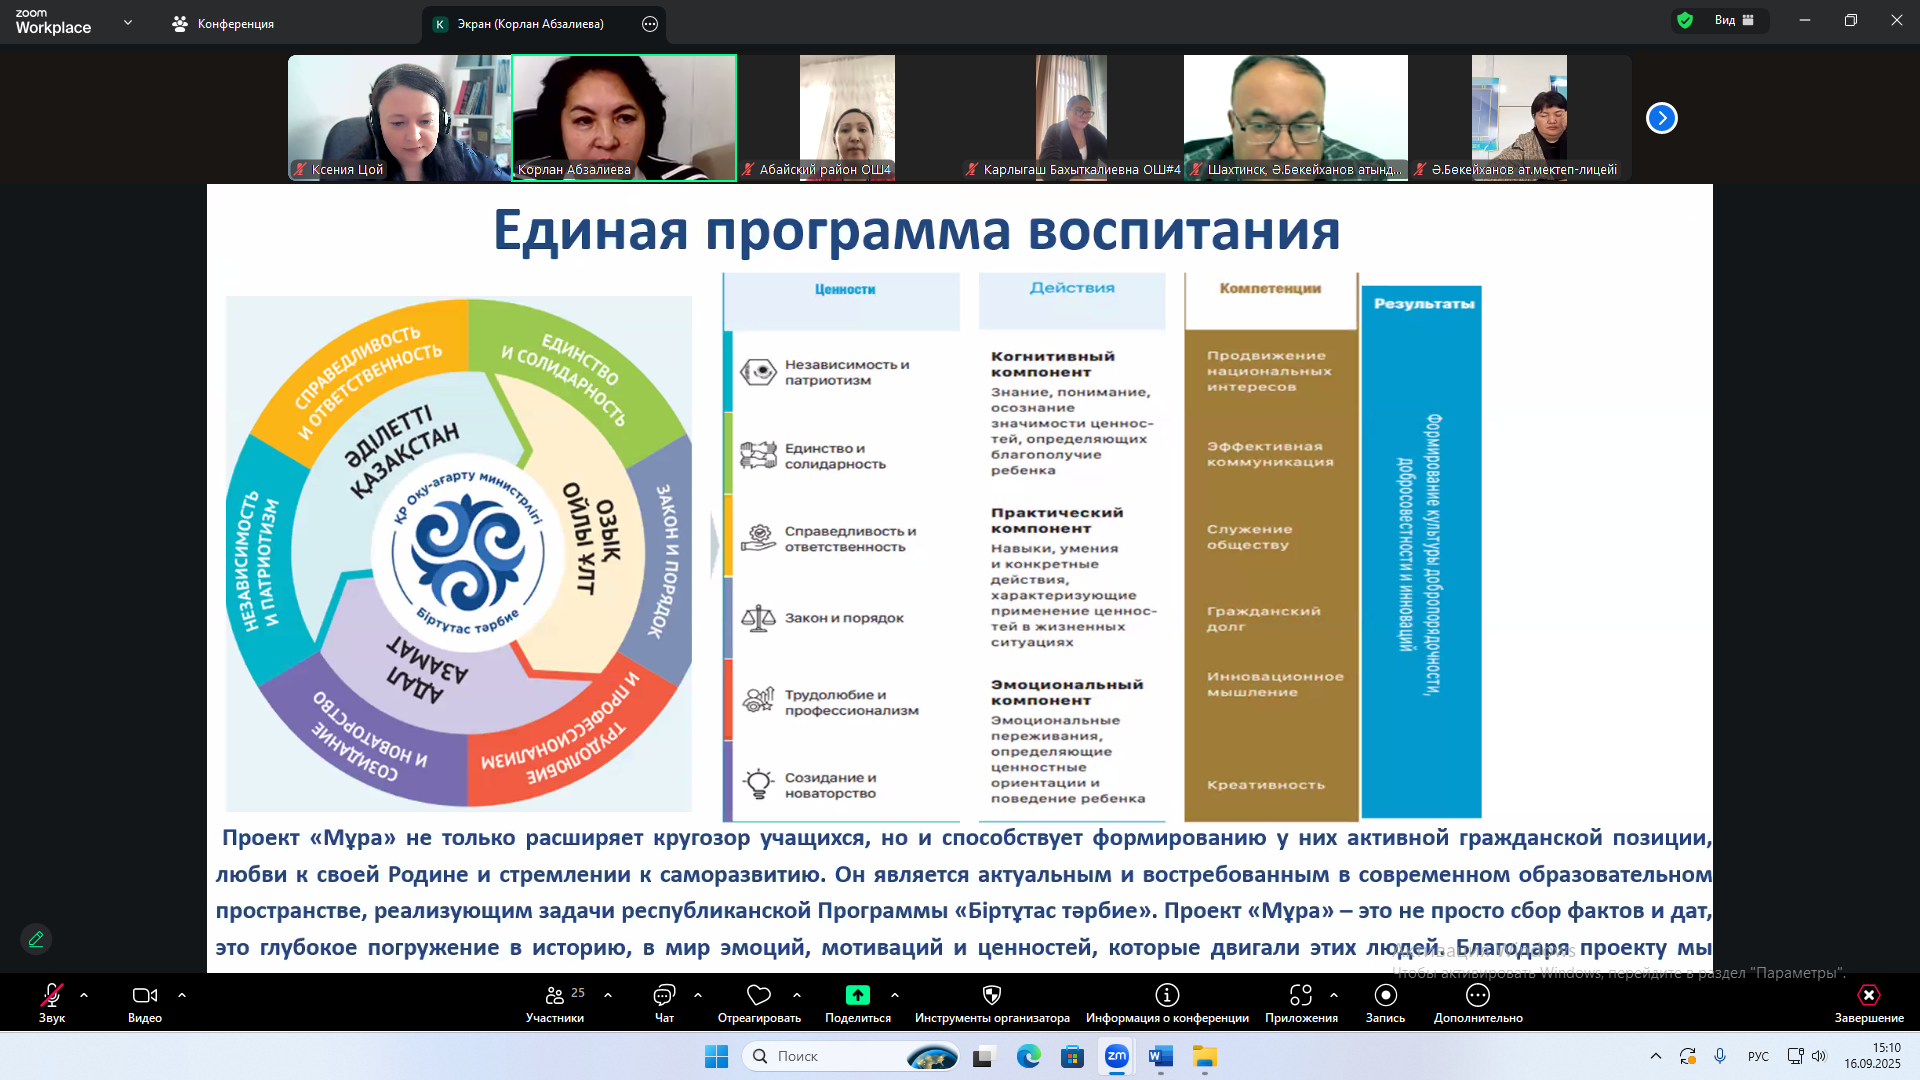The width and height of the screenshot is (1920, 1080).
Task: Click the green encryption shield icon
Action: point(1685,20)
